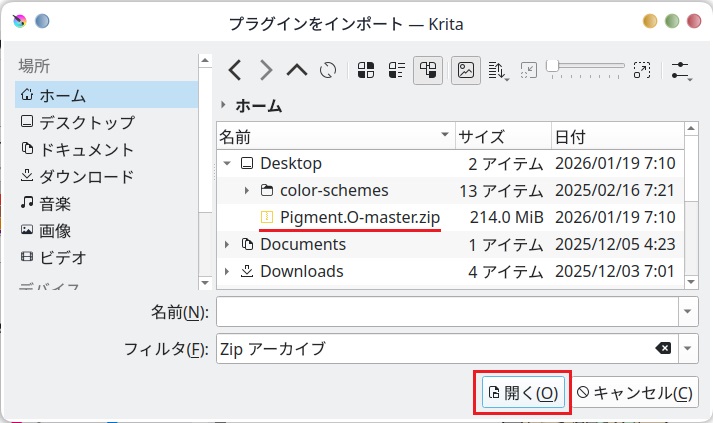Image resolution: width=713 pixels, height=423 pixels.
Task: Expand the Documents folder
Action: tap(229, 244)
